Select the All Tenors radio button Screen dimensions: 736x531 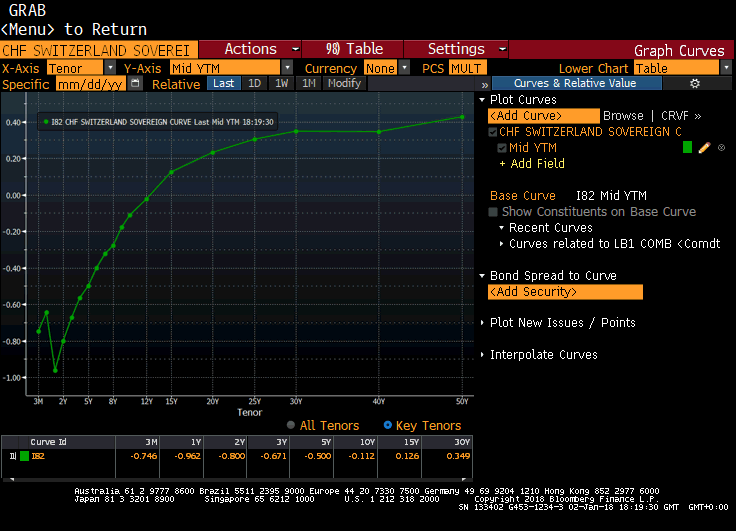[292, 425]
